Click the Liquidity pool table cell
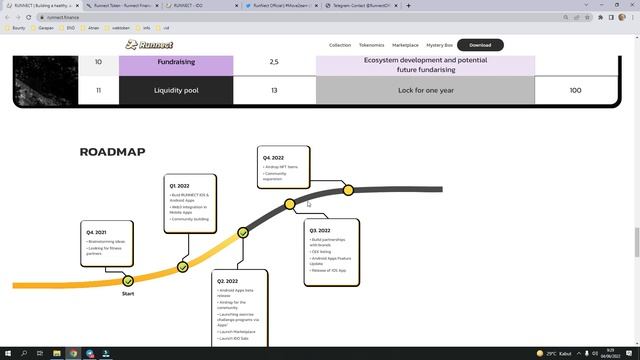The height and width of the screenshot is (360, 640). coord(176,90)
